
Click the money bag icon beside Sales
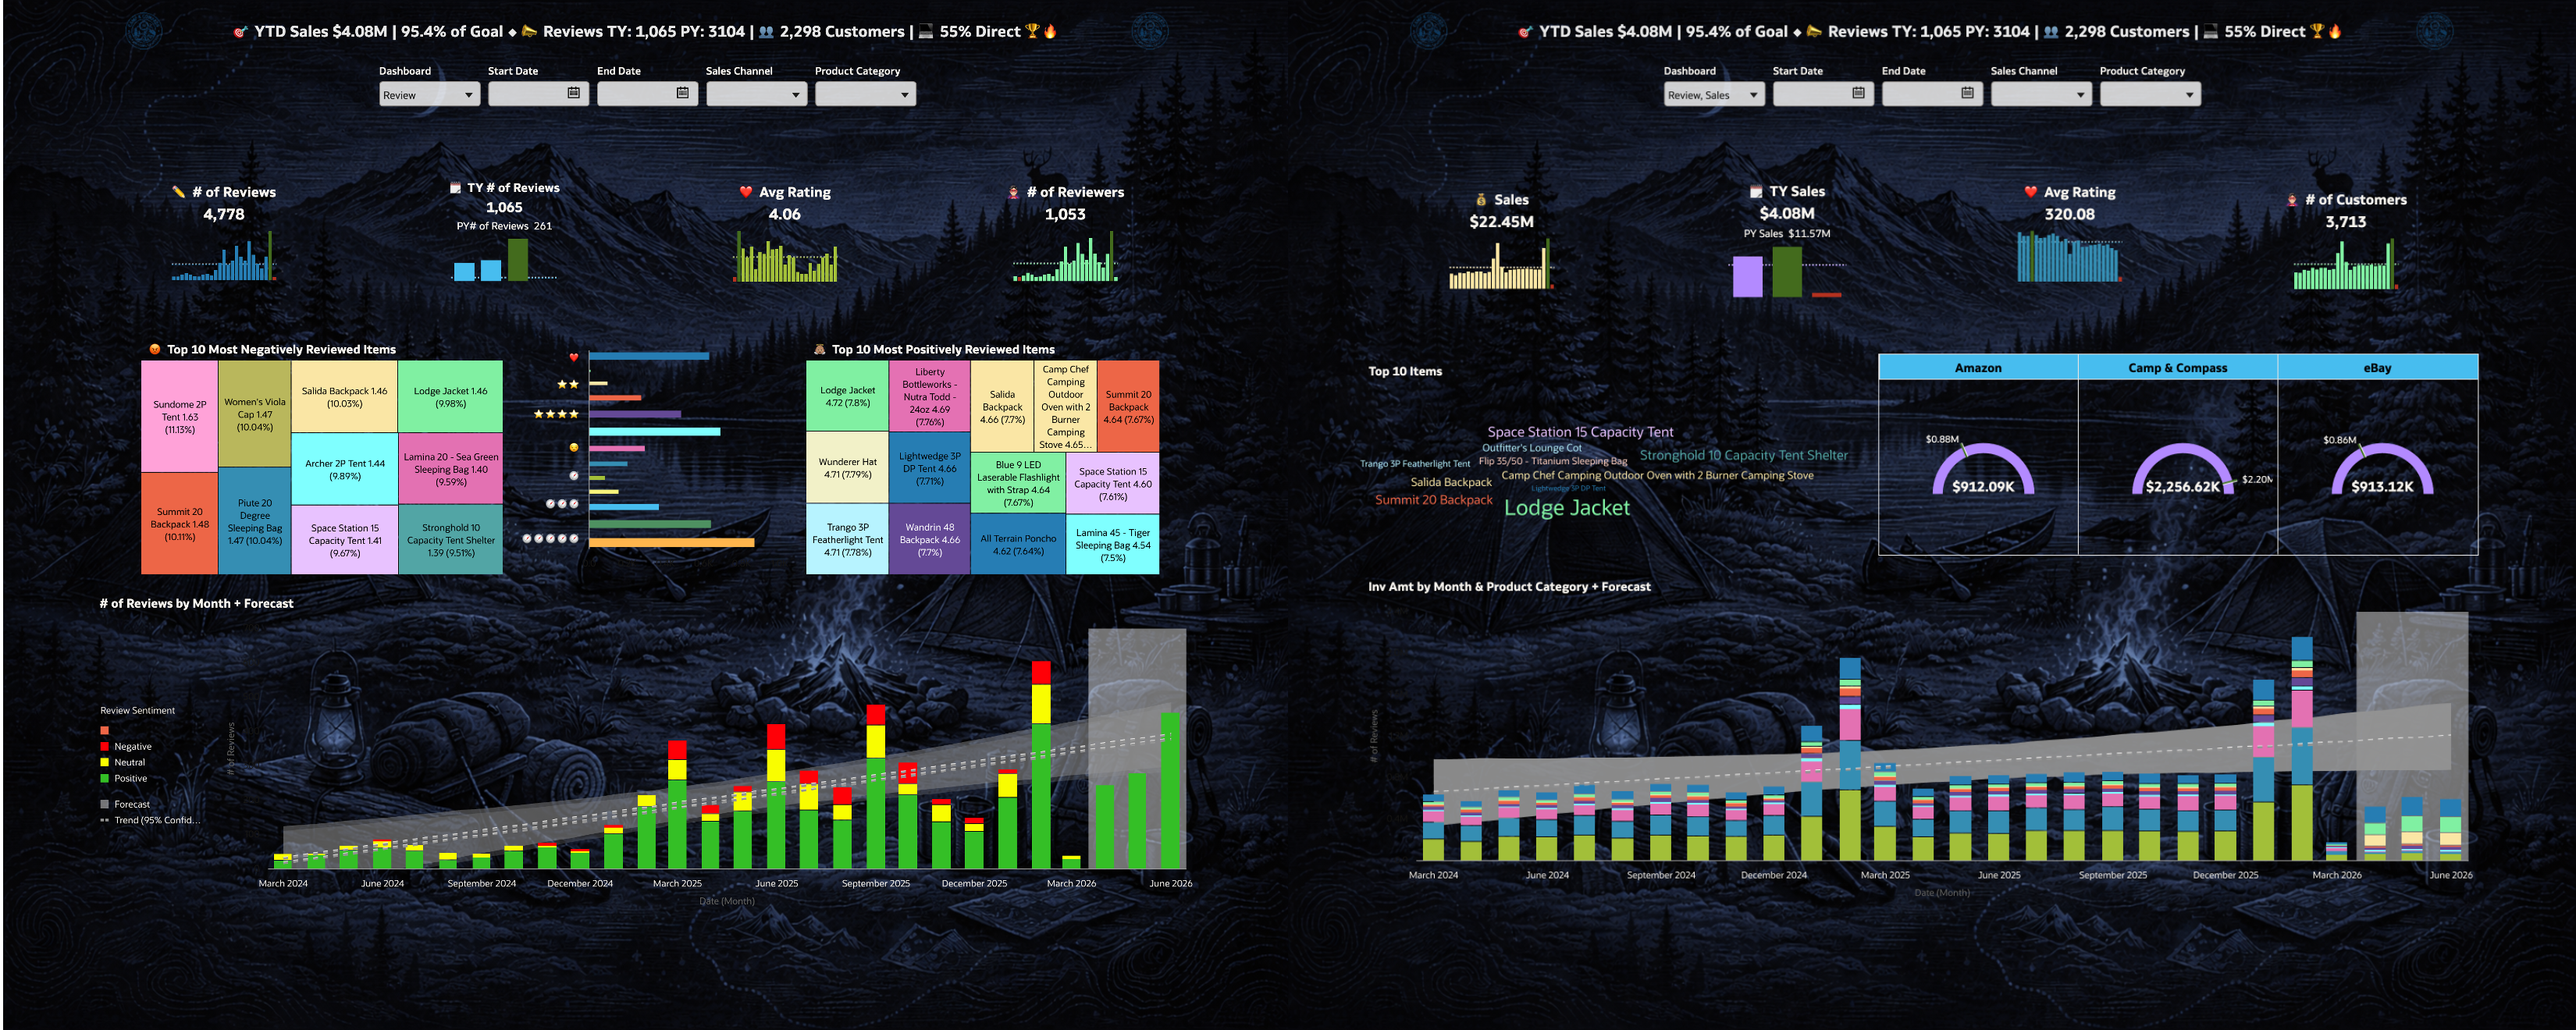[1481, 200]
